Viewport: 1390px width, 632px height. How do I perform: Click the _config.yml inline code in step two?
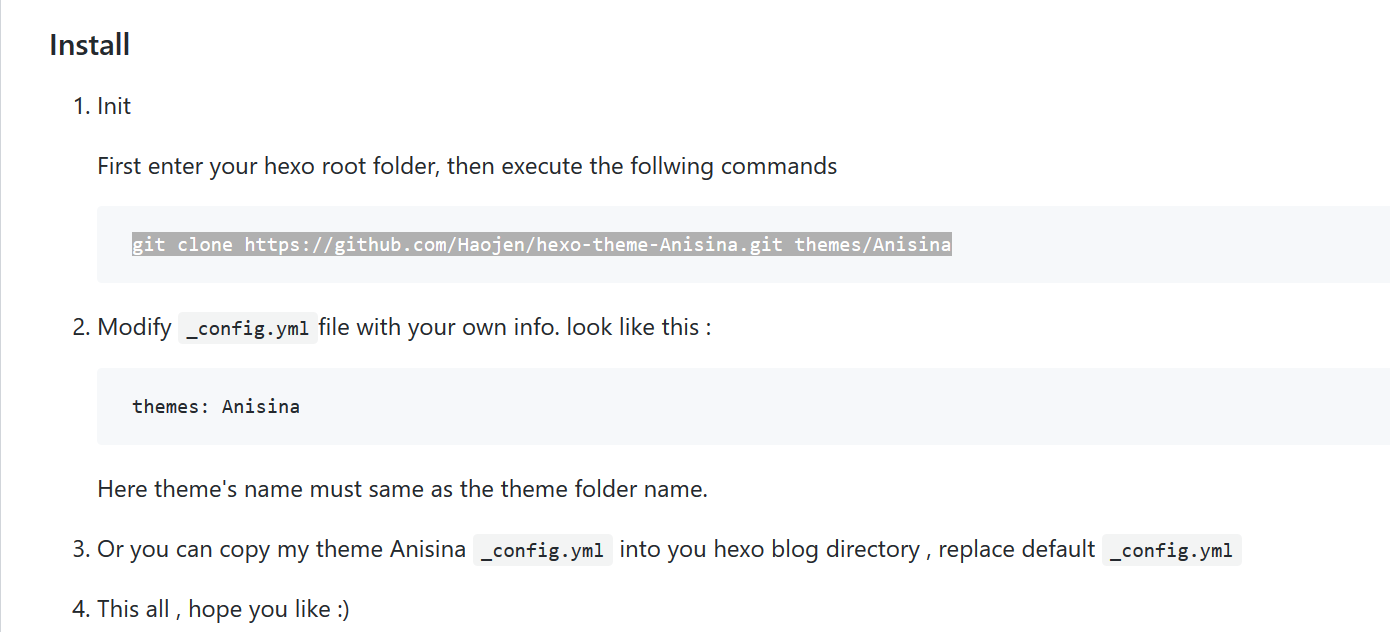247,328
